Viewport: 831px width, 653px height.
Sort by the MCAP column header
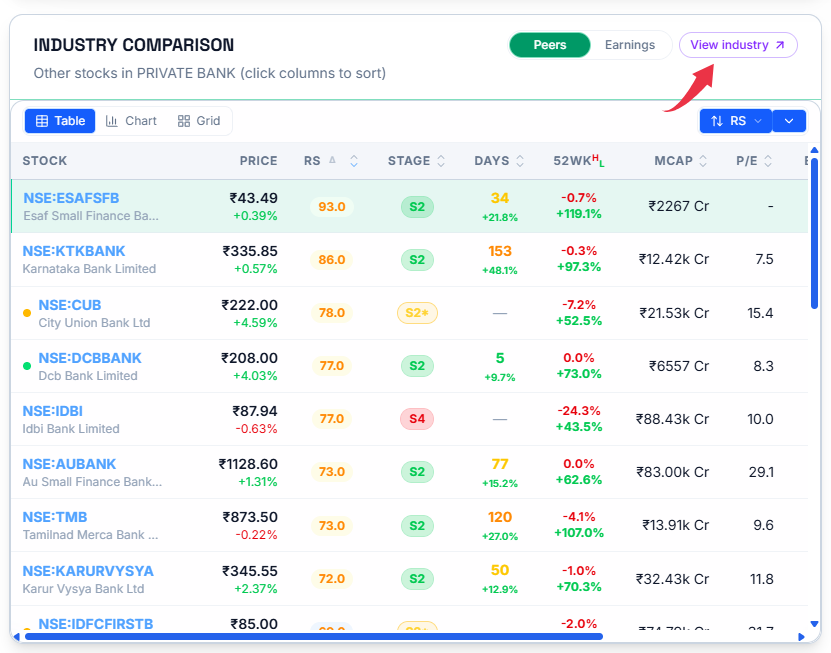coord(680,161)
